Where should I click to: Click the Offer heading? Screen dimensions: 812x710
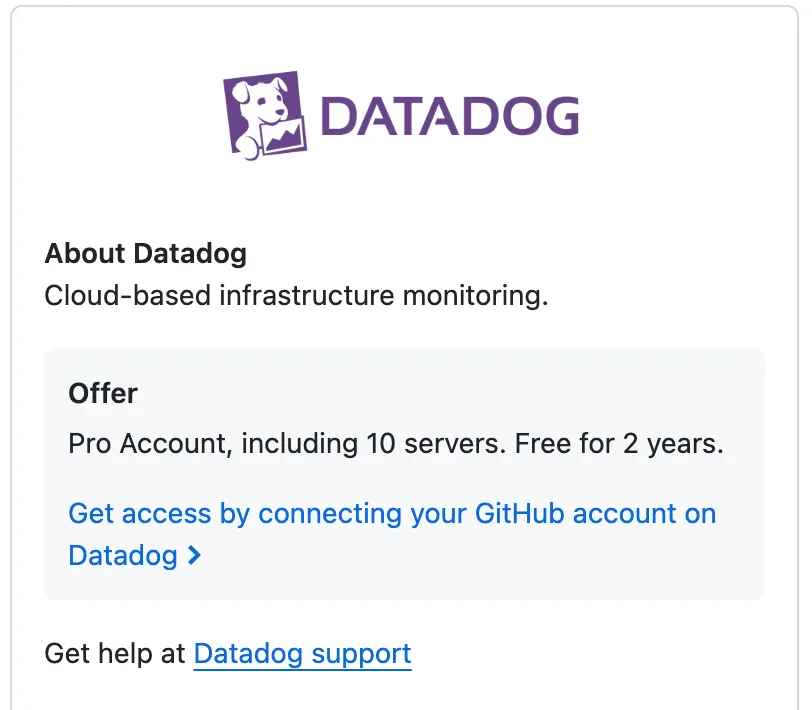(x=103, y=393)
